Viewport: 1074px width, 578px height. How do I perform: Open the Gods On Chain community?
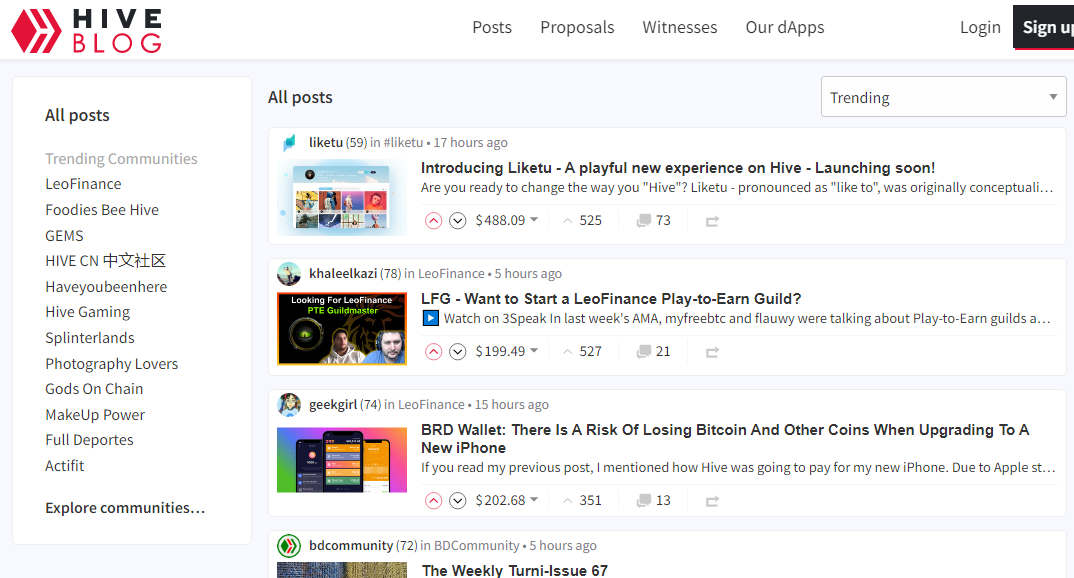point(95,389)
